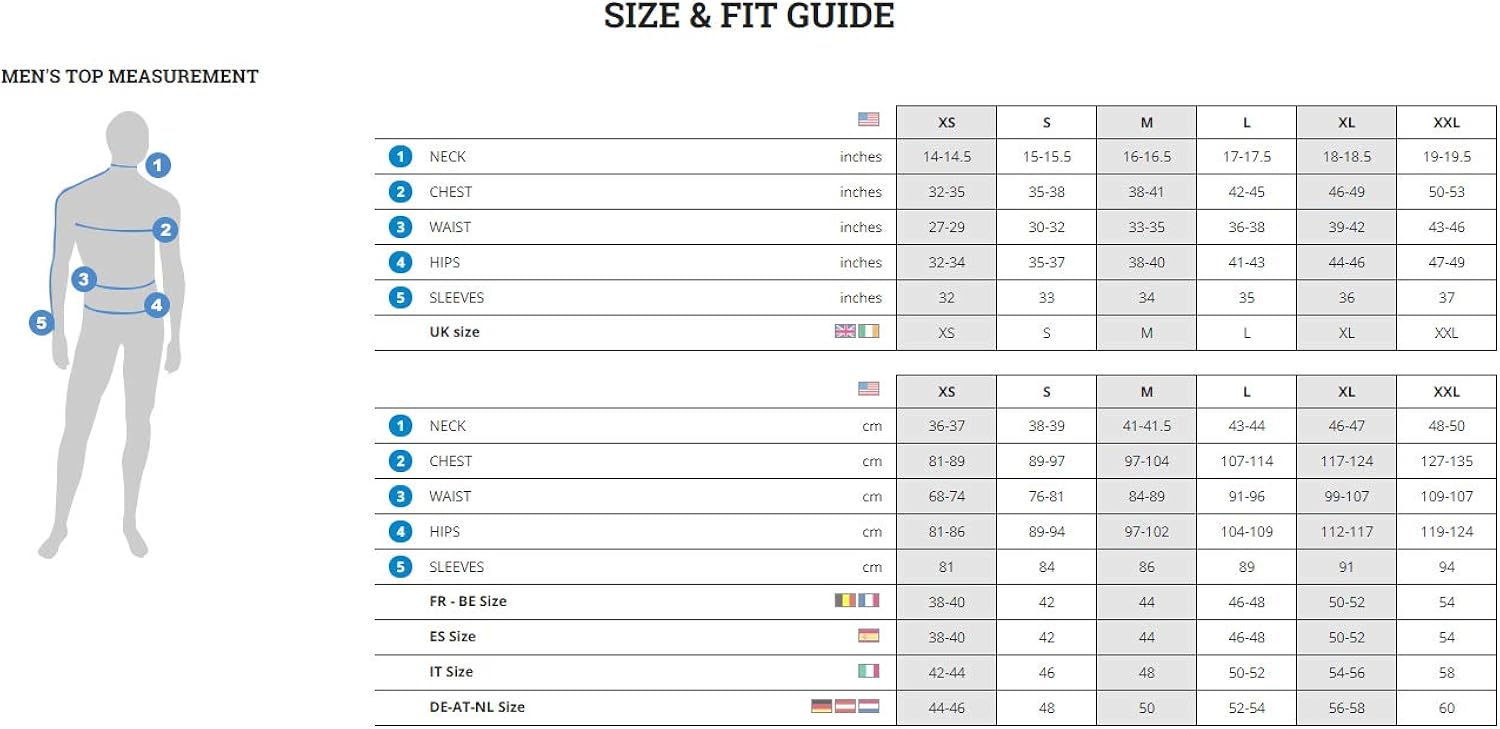Click the number 2 badge beside CHEST in the inches table
The height and width of the screenshot is (729, 1500).
(x=401, y=192)
